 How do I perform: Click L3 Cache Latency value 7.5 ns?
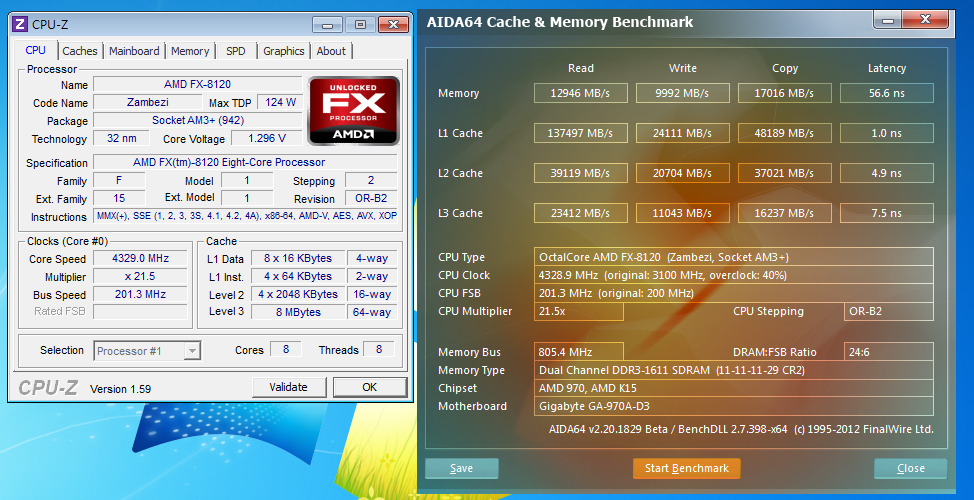pos(886,213)
